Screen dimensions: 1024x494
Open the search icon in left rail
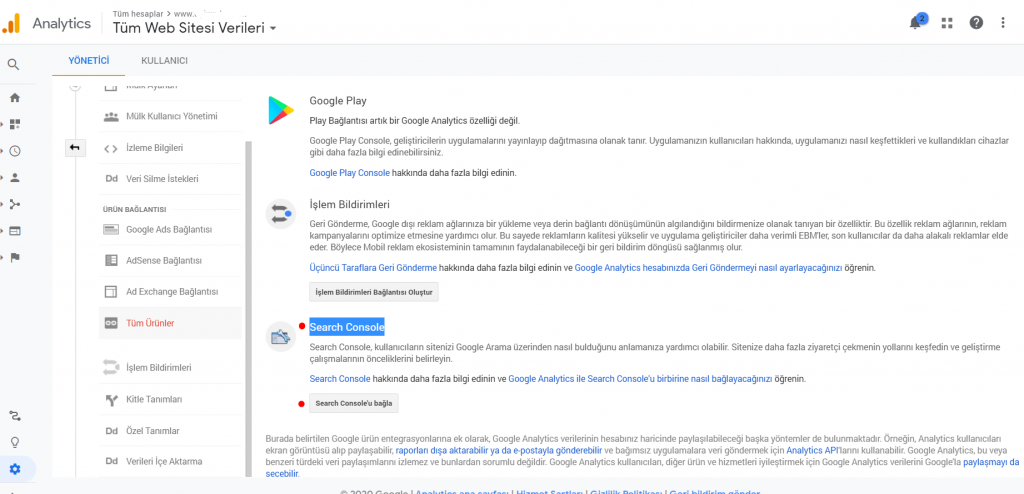(13, 65)
